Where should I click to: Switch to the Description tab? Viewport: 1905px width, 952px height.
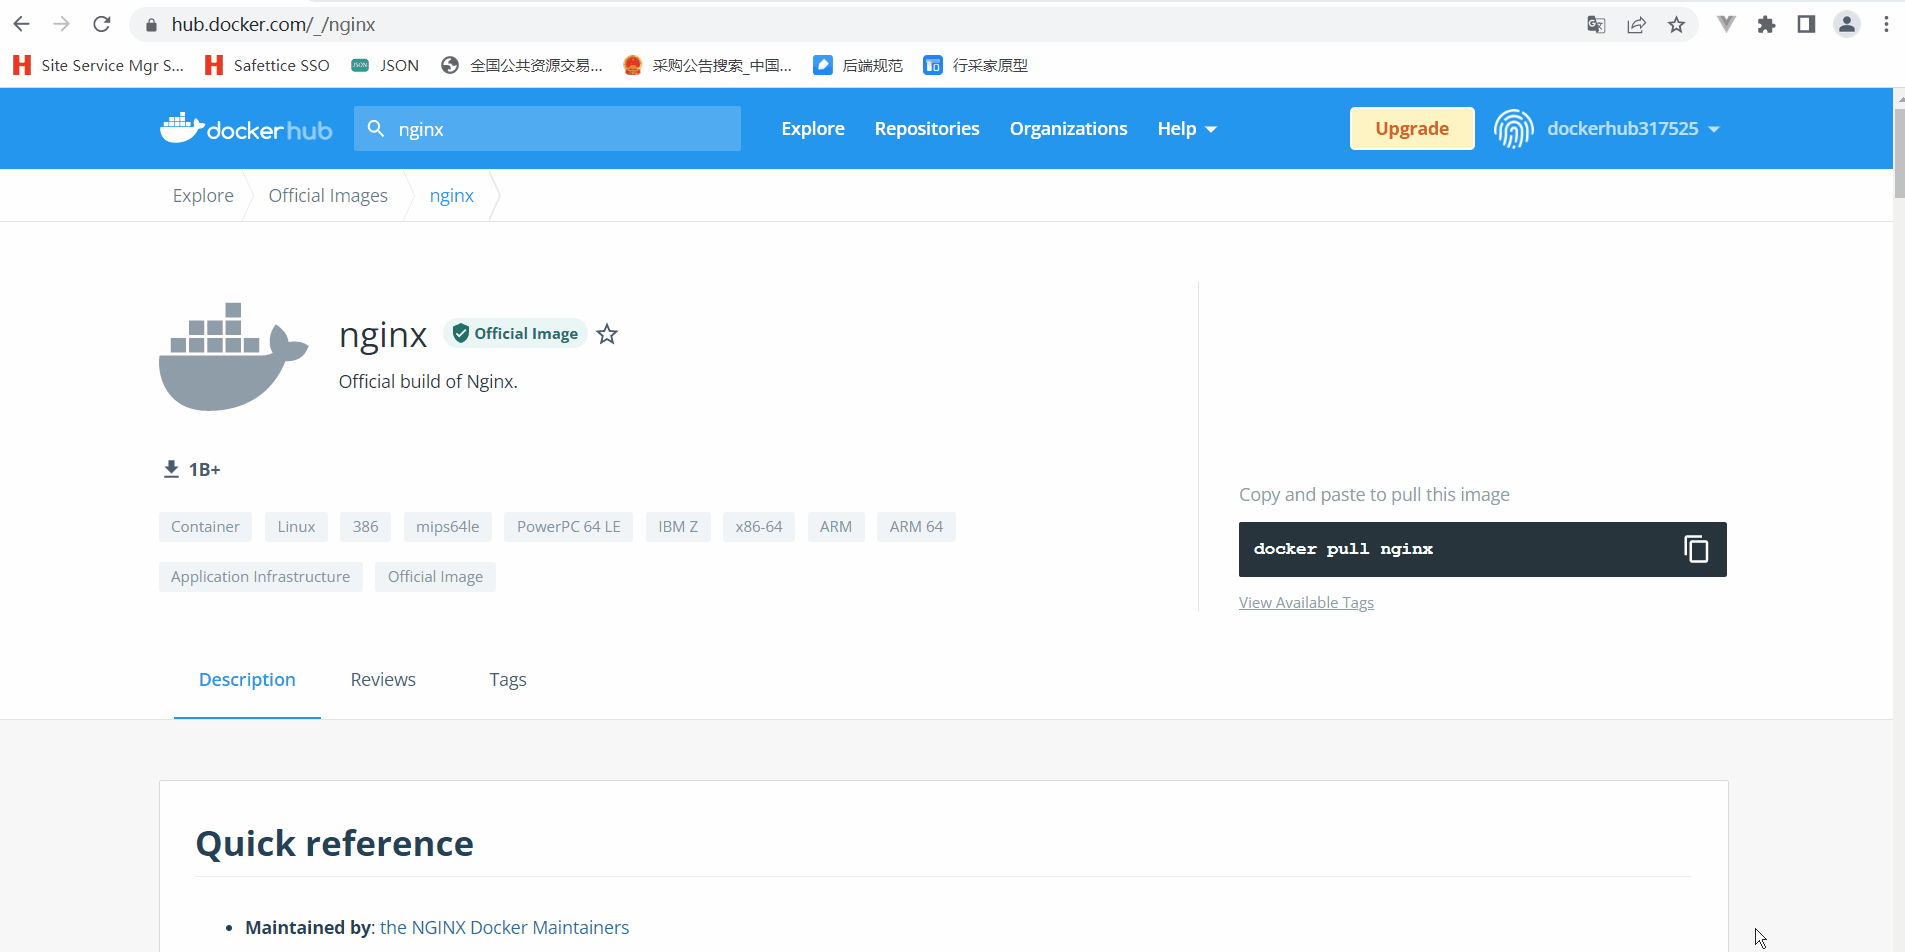247,680
